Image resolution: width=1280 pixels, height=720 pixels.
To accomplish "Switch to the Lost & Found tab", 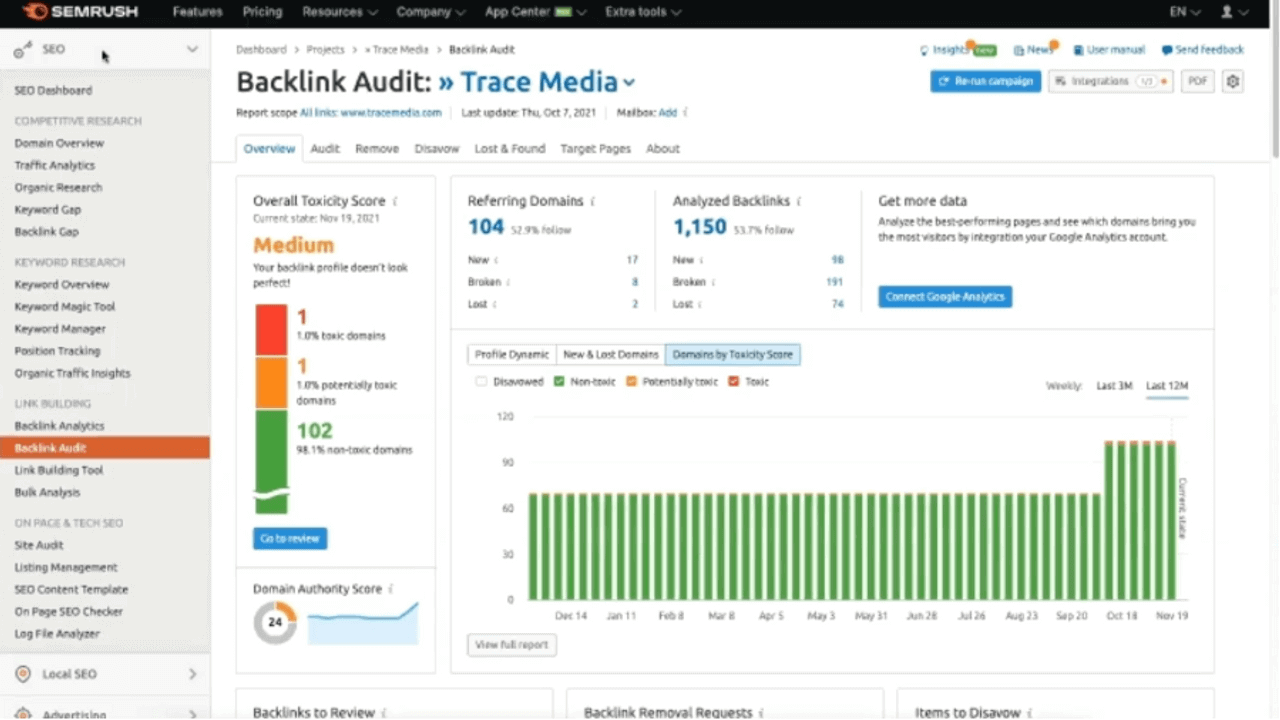I will [x=510, y=148].
